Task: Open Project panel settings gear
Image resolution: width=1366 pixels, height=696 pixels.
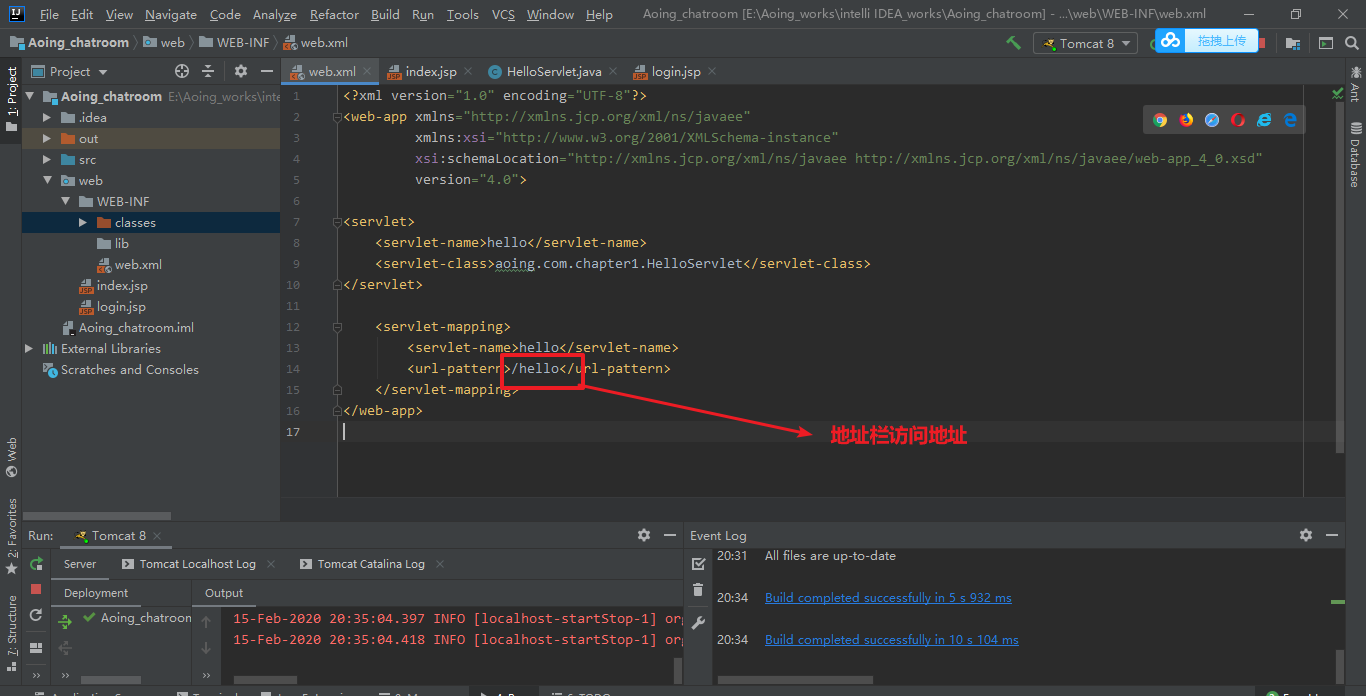Action: click(x=241, y=71)
